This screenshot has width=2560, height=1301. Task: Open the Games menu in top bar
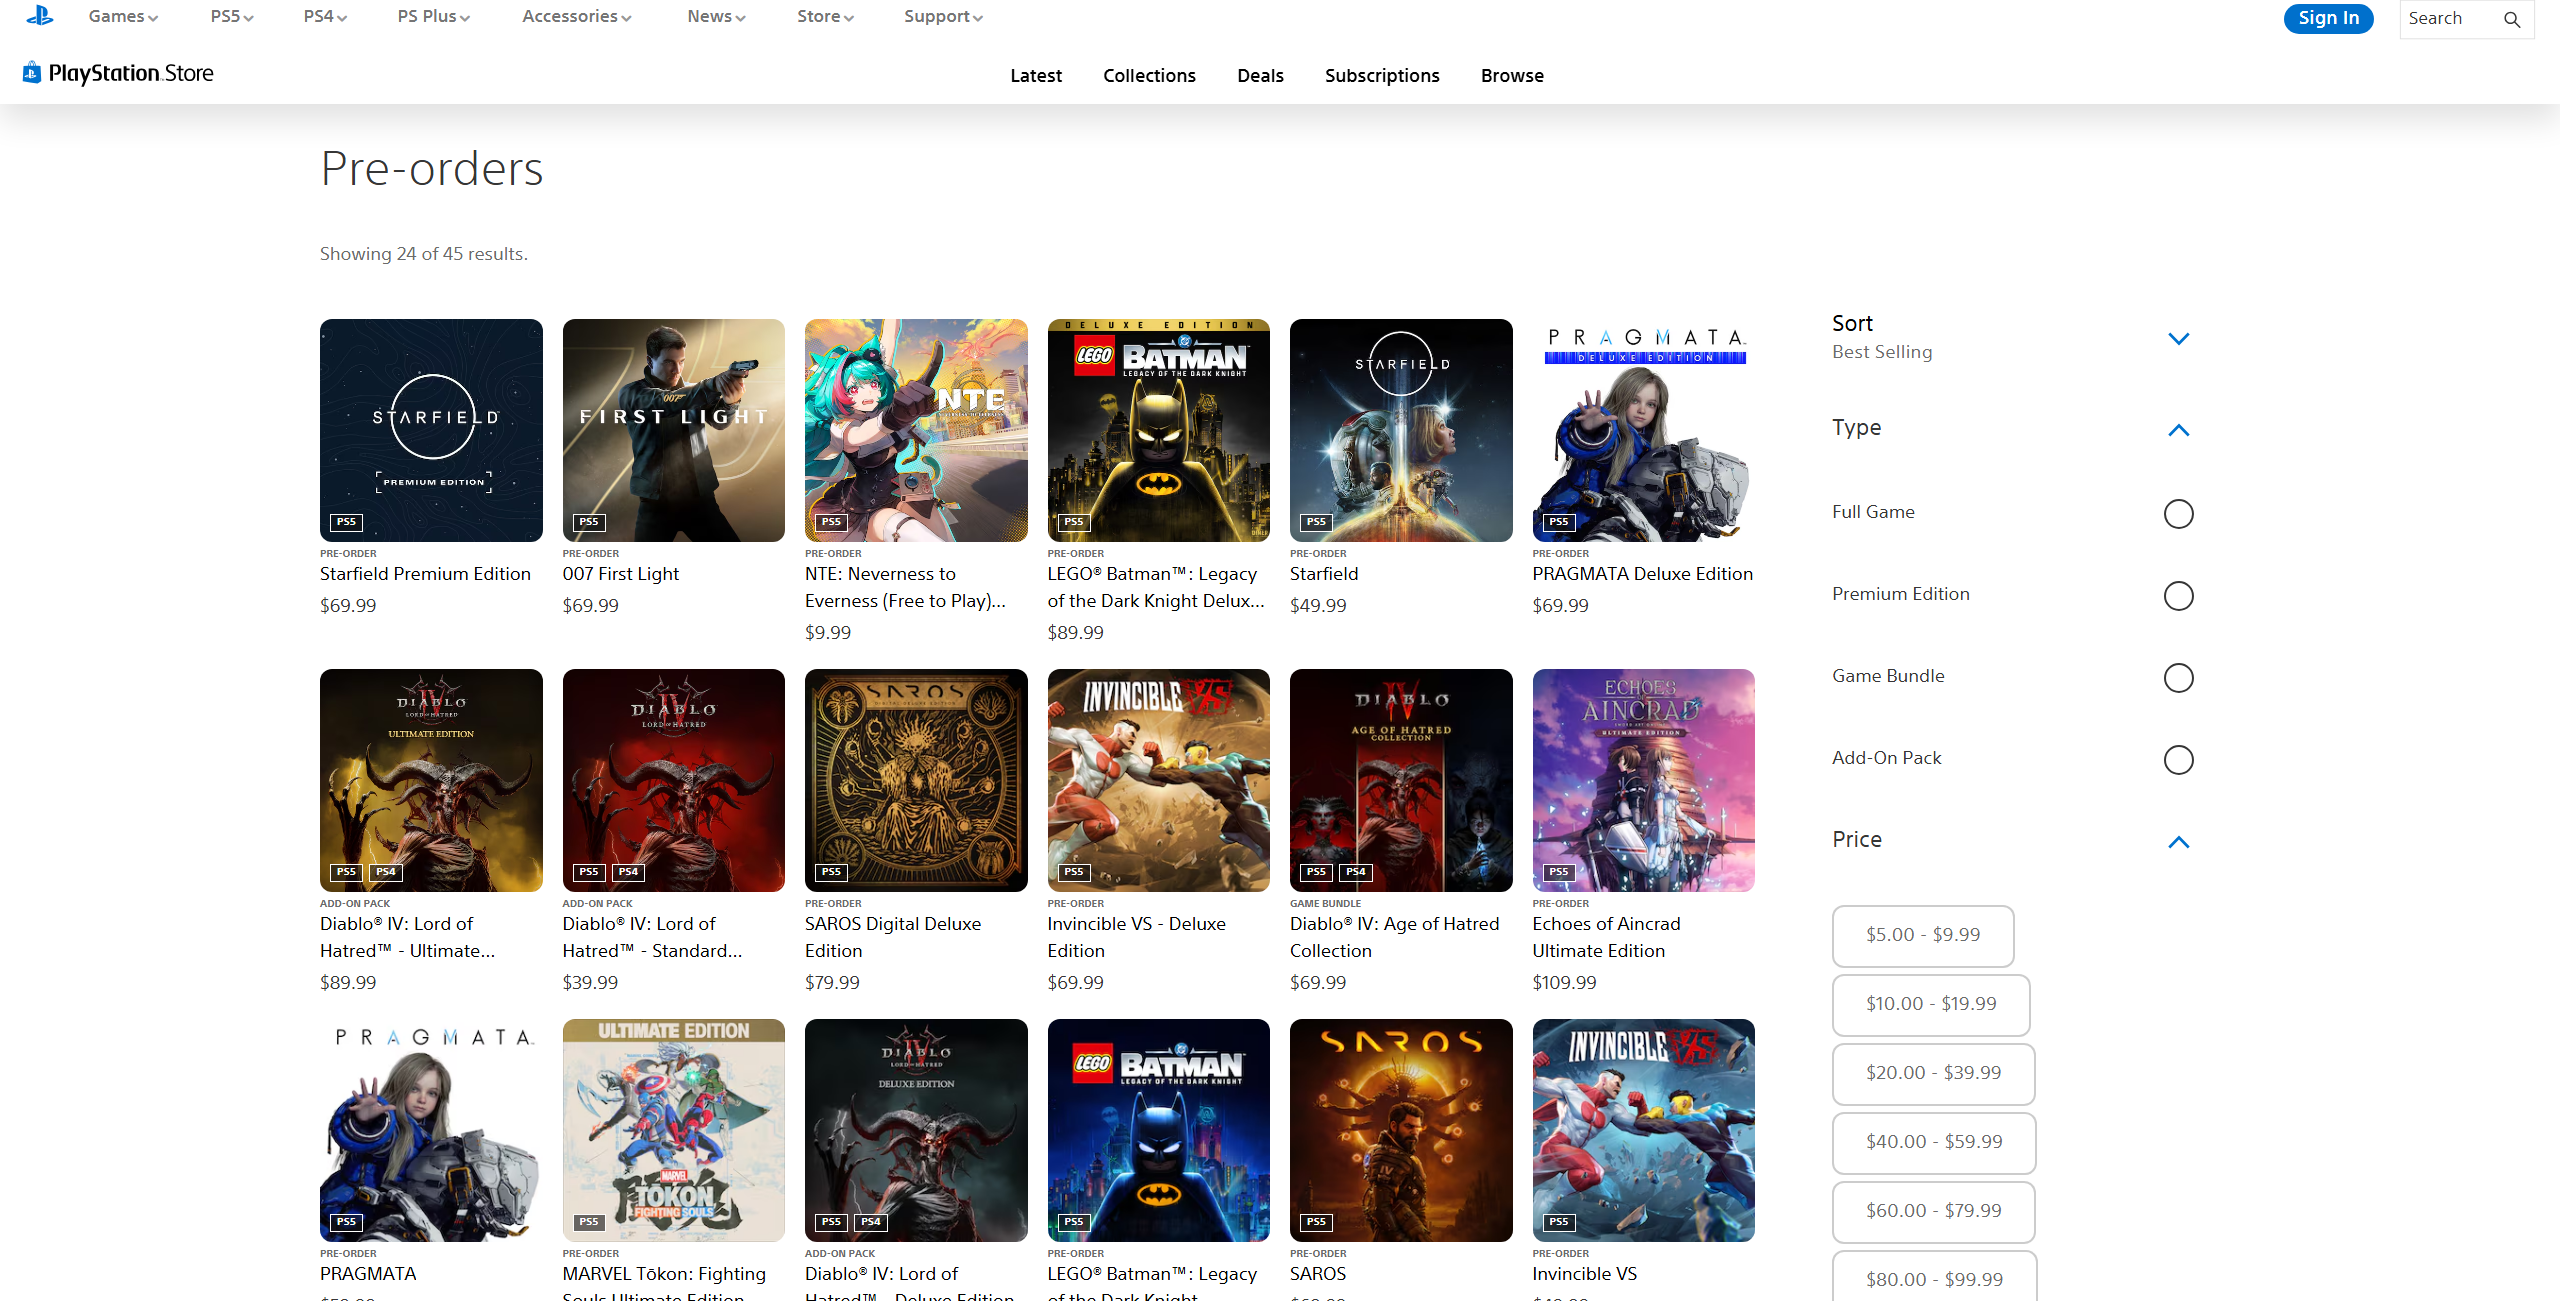coord(123,16)
